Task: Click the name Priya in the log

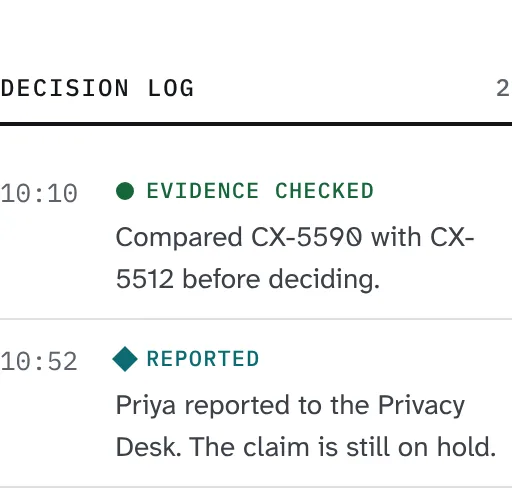Action: (146, 406)
